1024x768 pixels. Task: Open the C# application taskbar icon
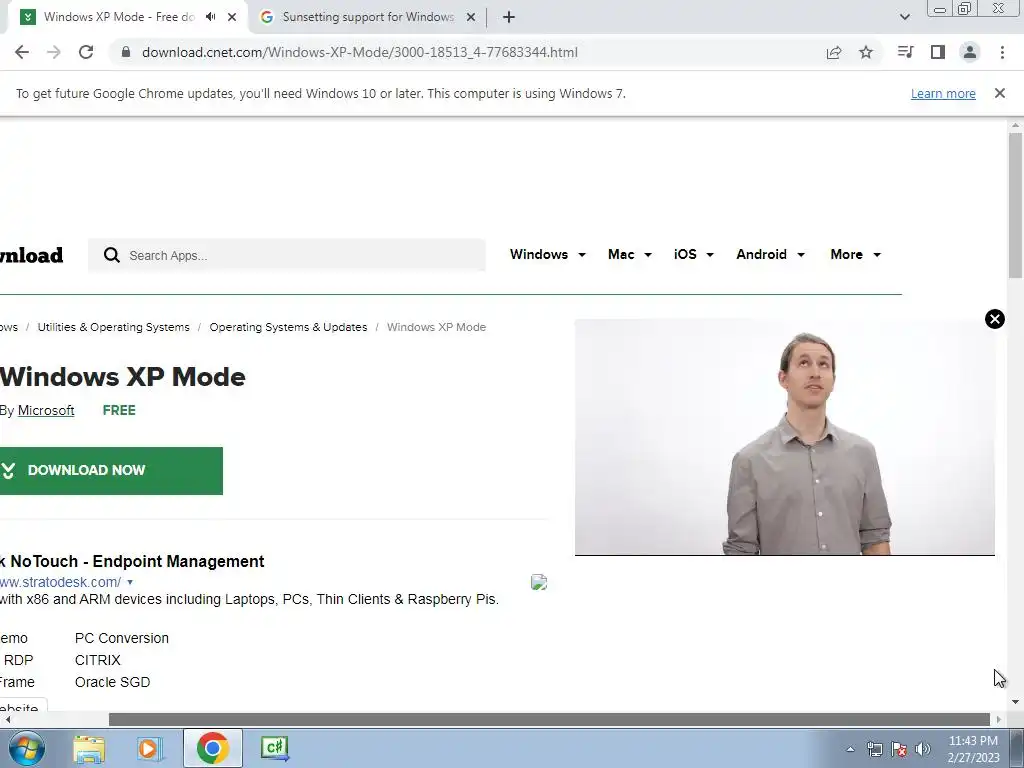(x=274, y=748)
